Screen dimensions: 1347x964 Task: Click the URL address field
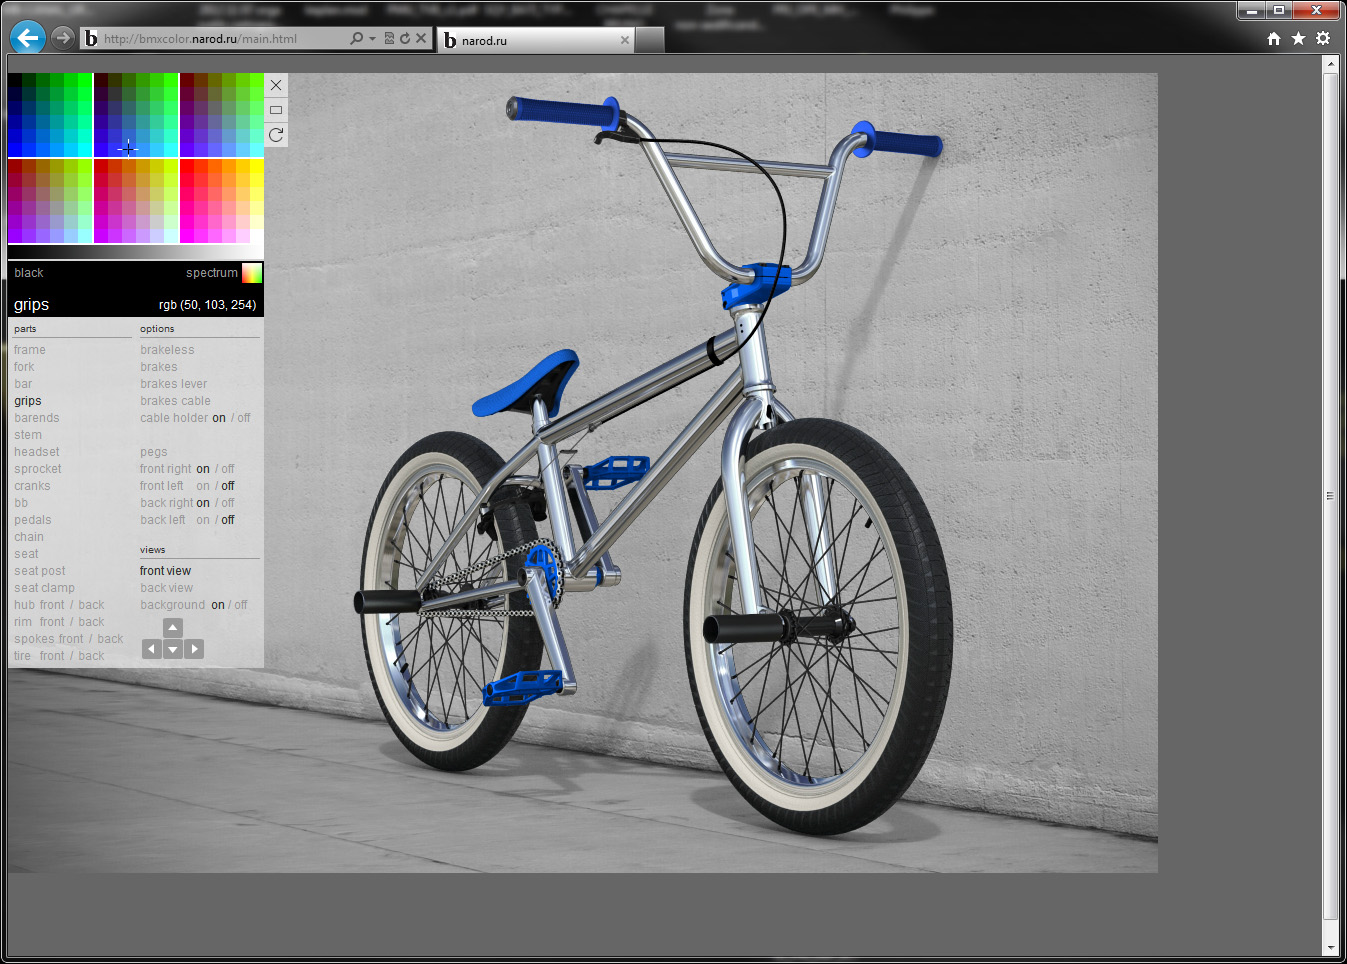[x=220, y=39]
